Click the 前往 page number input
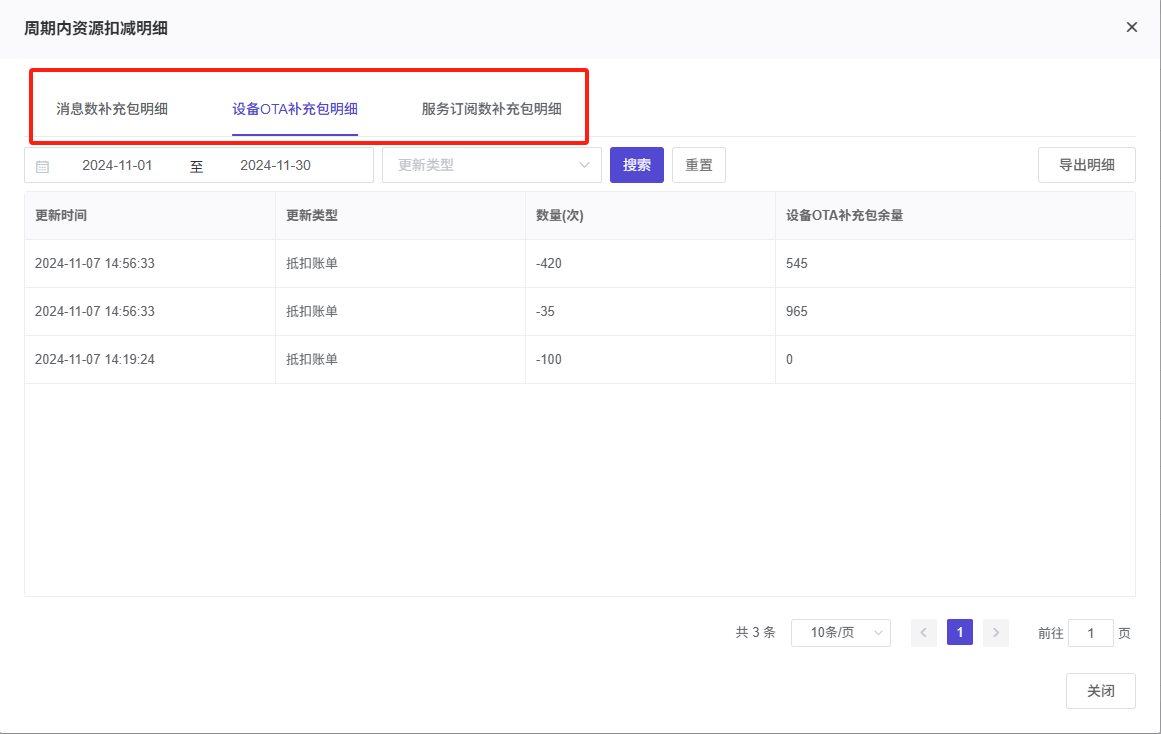 [1091, 633]
